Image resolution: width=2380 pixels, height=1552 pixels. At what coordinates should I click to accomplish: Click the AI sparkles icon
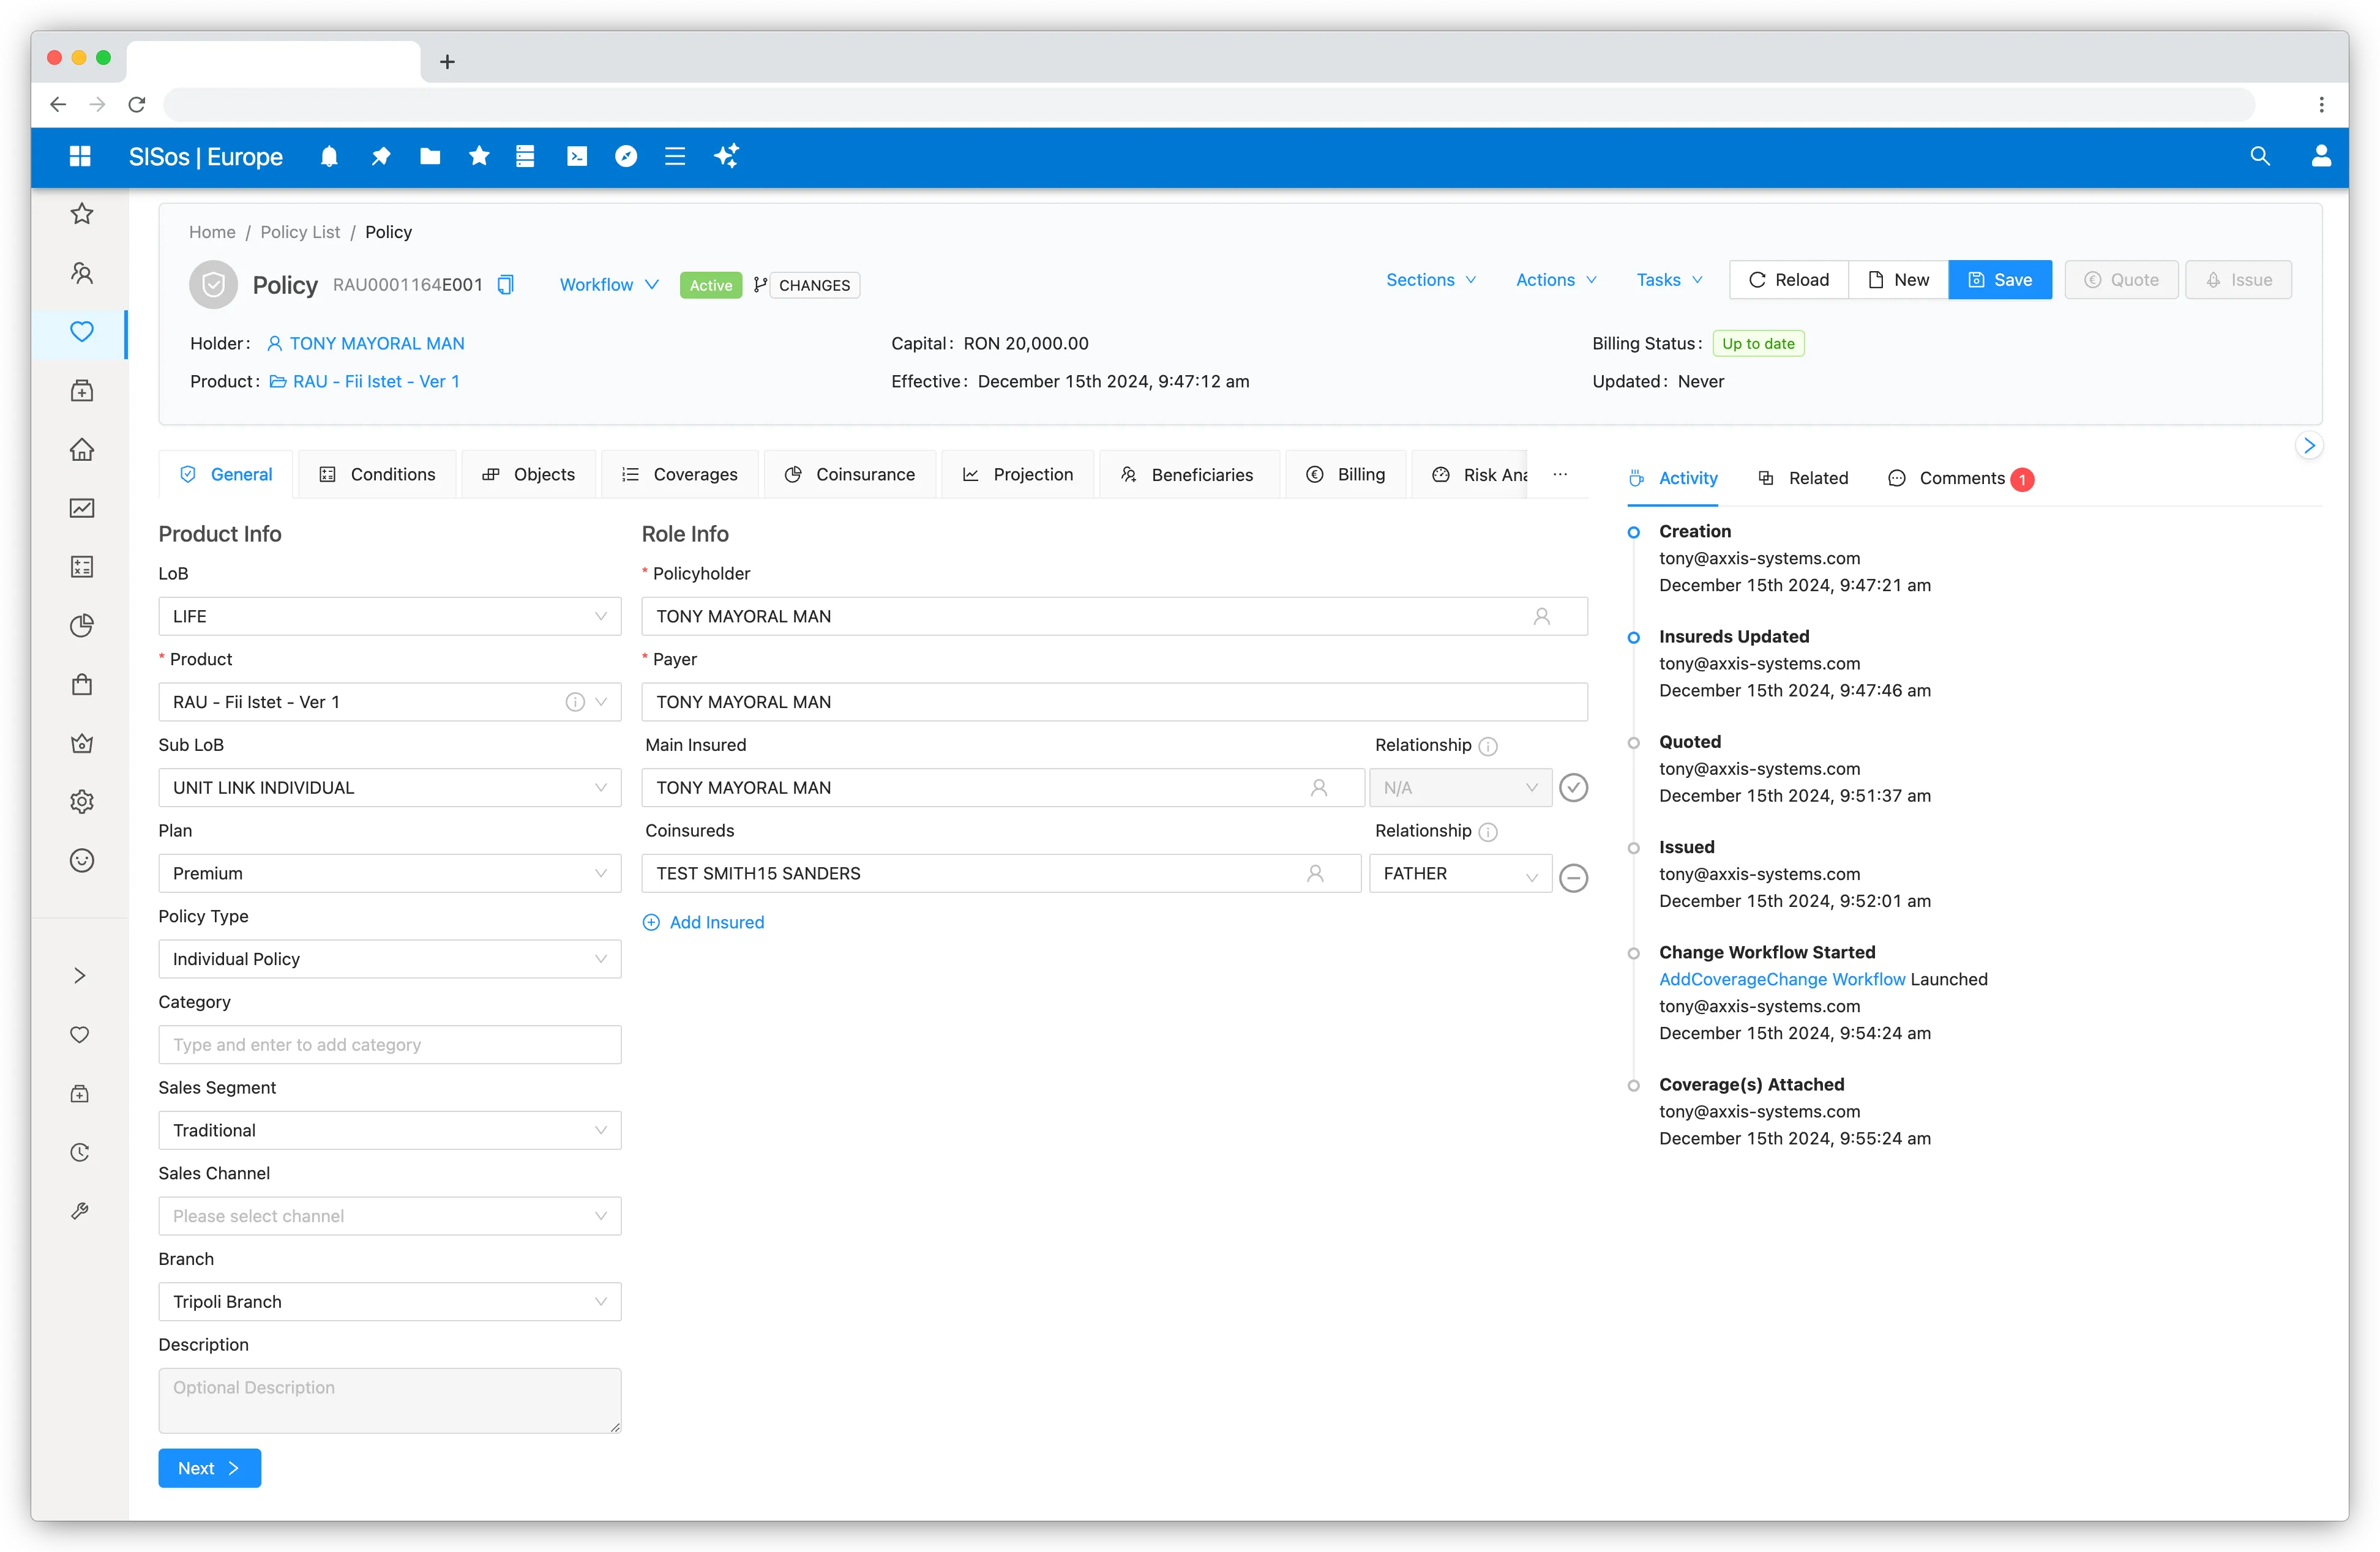coord(727,156)
